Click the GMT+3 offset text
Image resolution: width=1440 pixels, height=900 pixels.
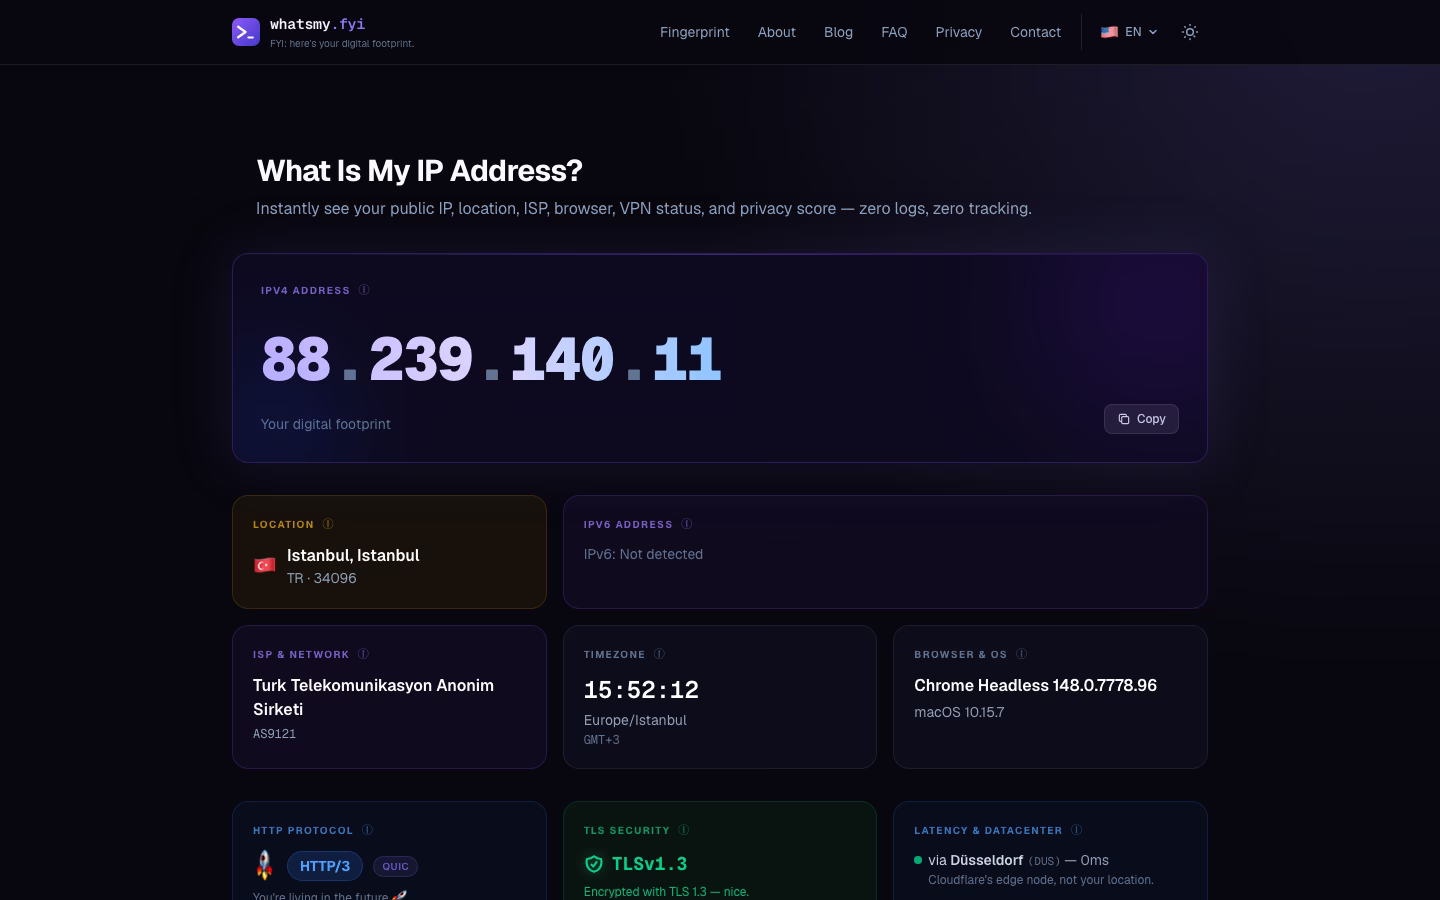tap(602, 740)
